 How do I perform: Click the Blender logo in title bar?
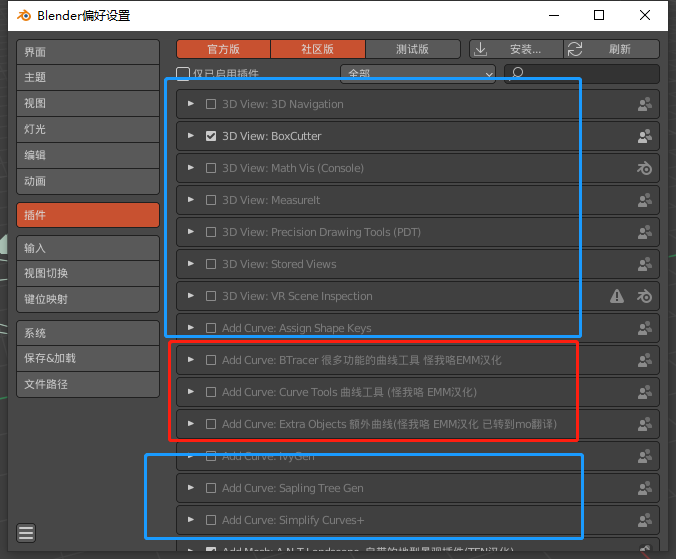tap(24, 16)
